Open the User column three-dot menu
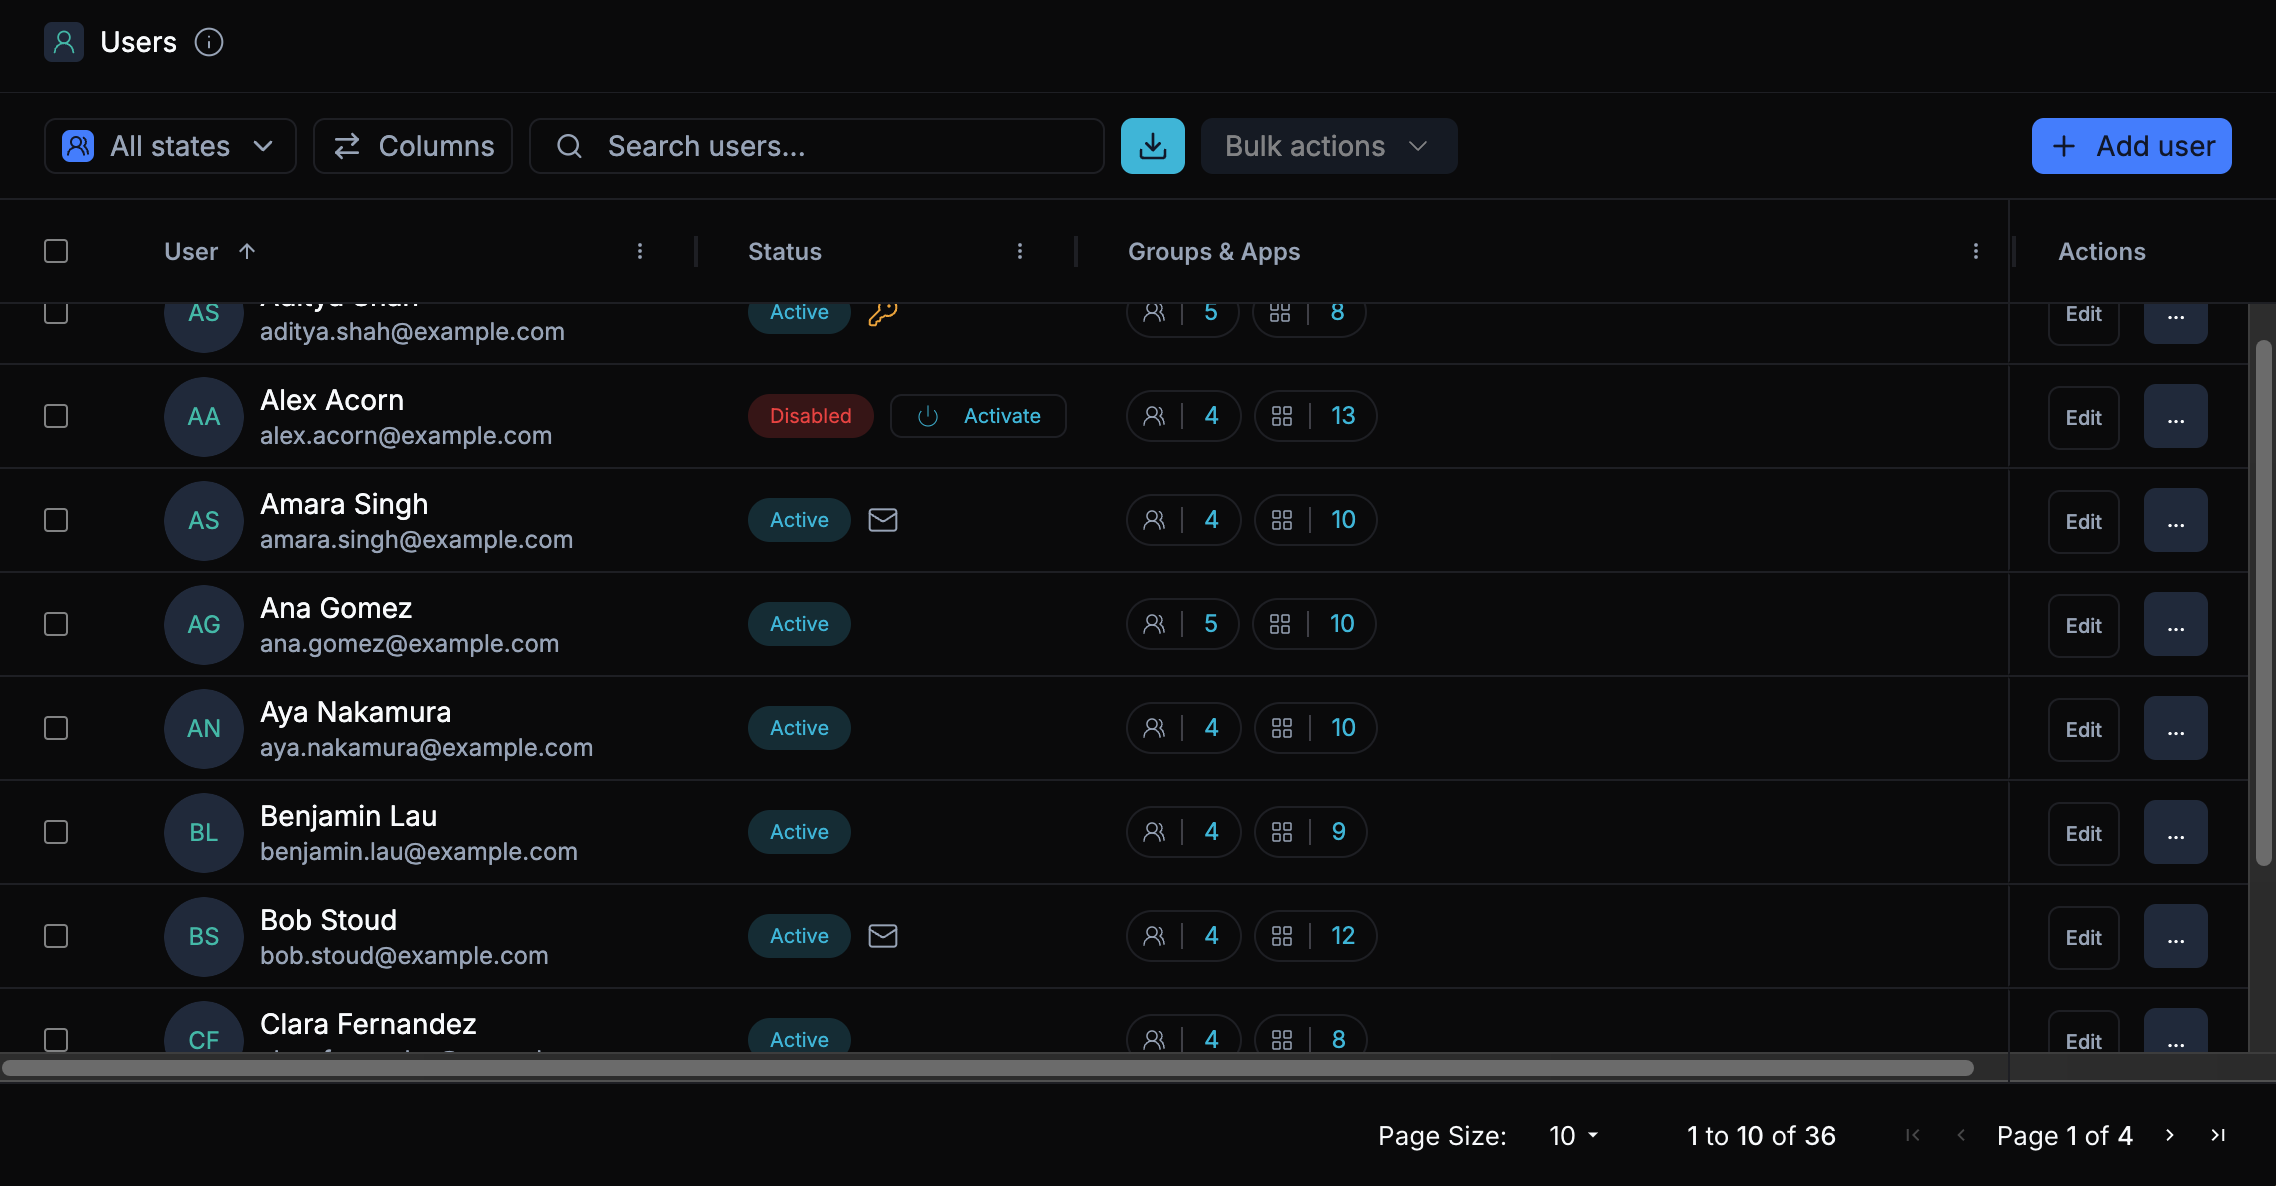The height and width of the screenshot is (1186, 2276). 640,251
